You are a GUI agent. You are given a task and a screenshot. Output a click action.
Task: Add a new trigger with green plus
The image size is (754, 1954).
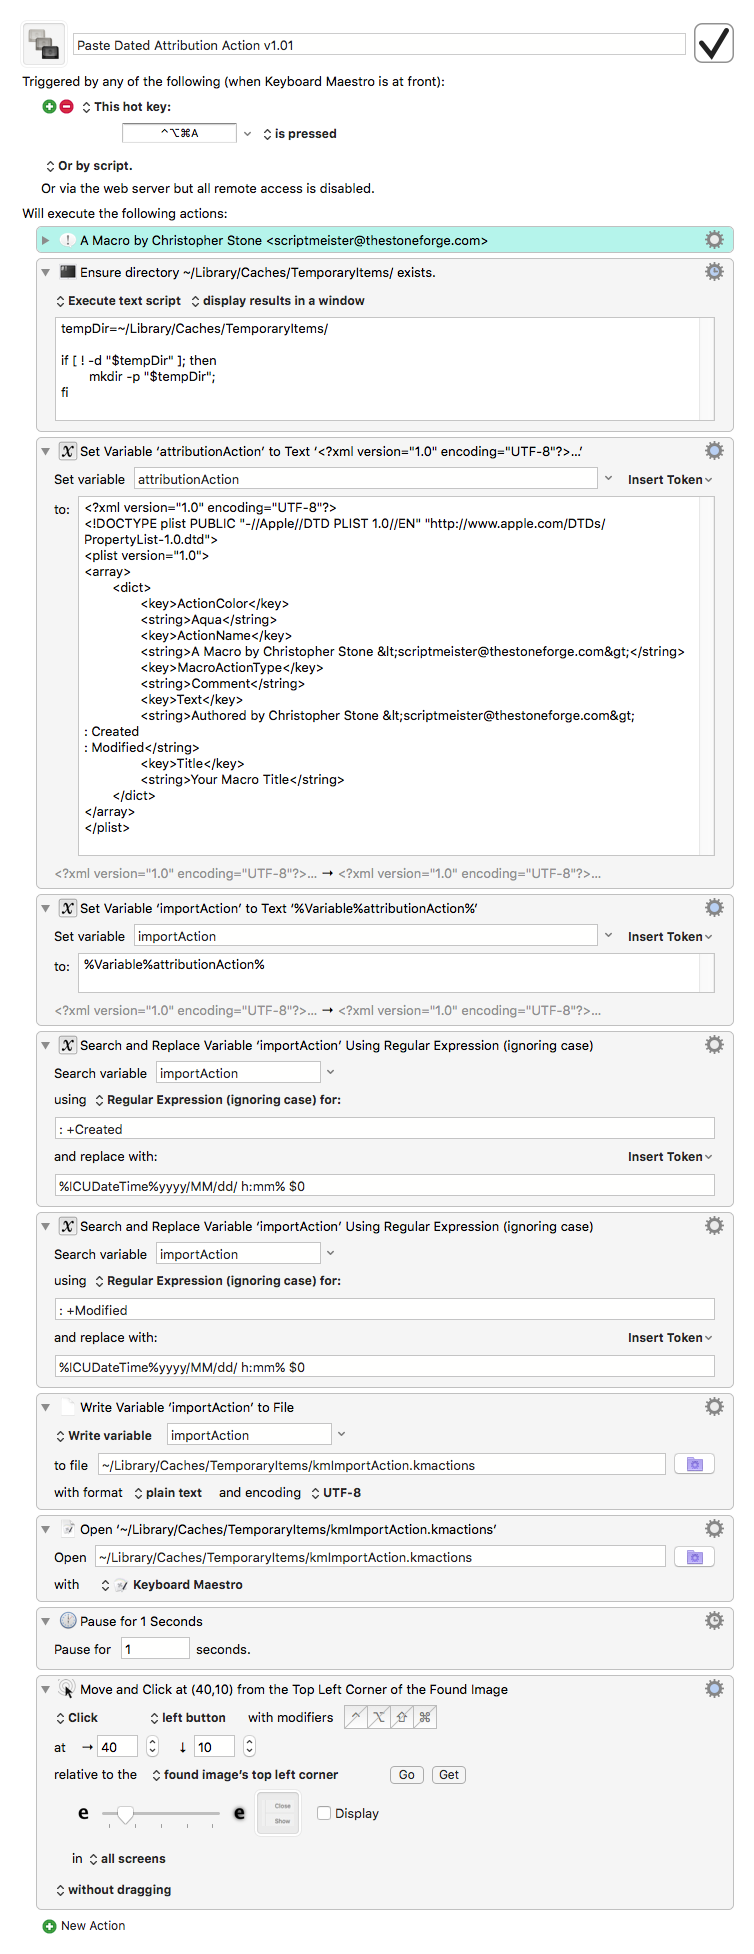click(49, 107)
